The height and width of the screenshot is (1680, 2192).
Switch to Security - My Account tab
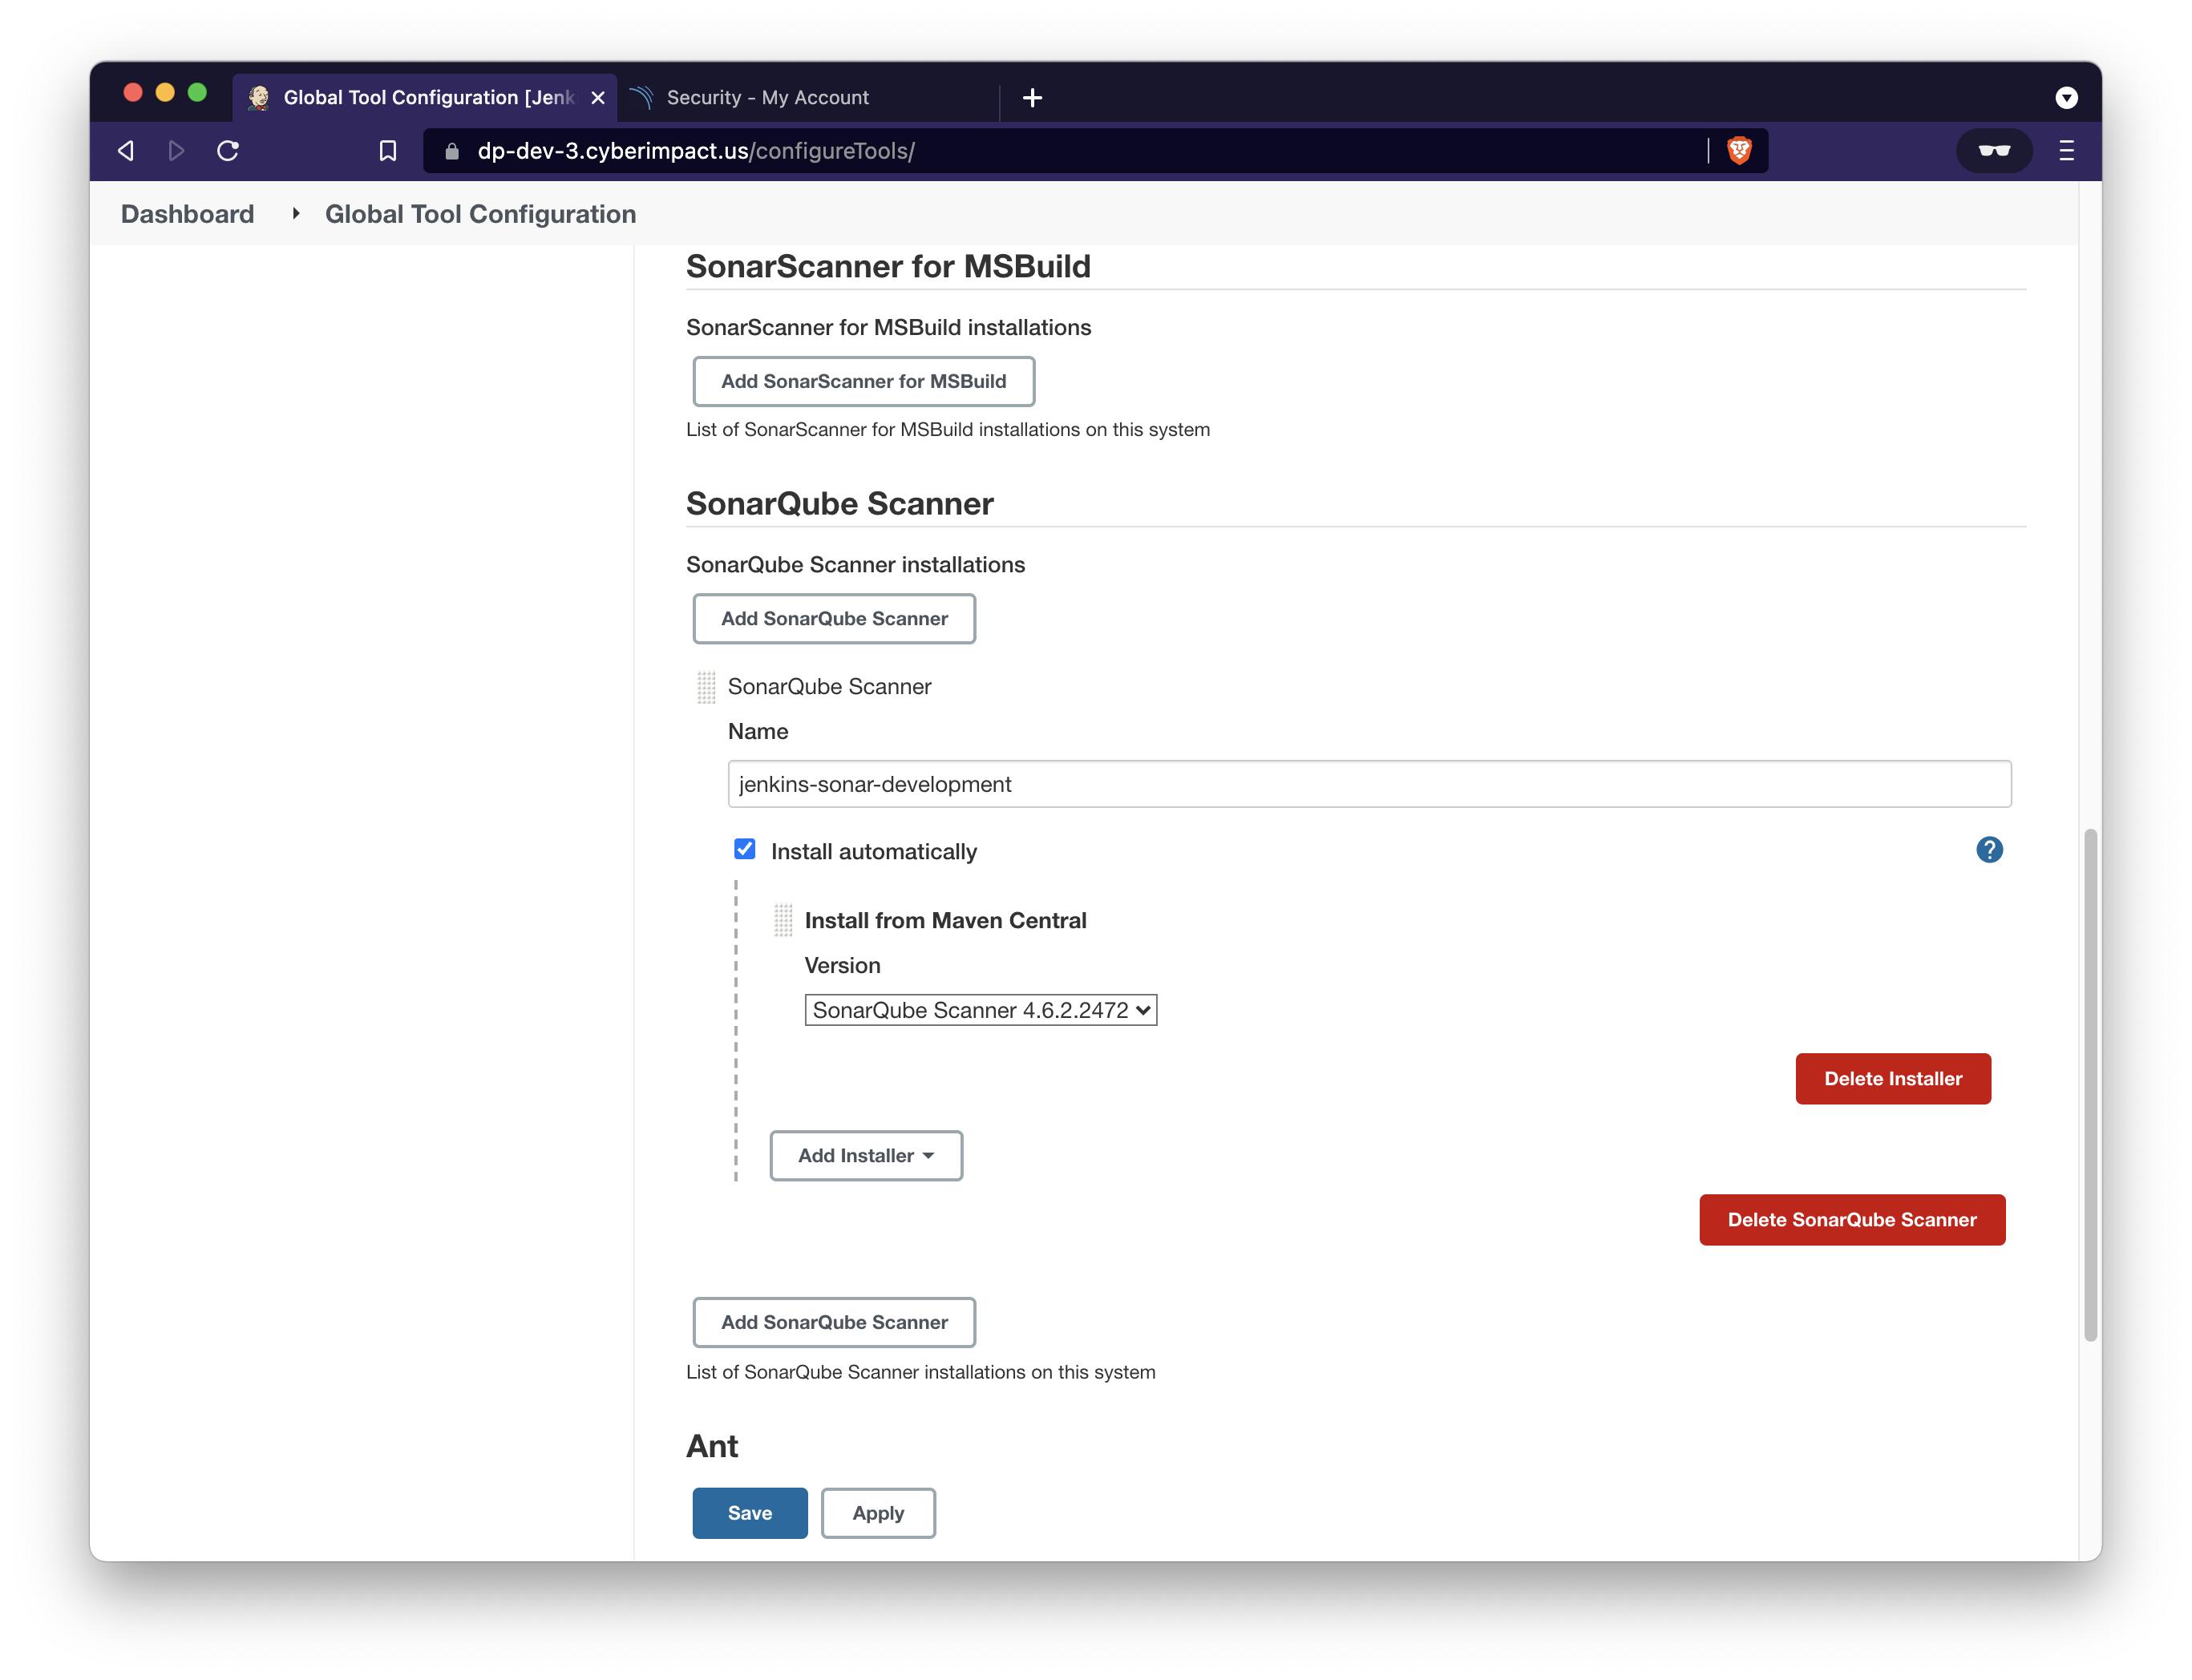(768, 98)
